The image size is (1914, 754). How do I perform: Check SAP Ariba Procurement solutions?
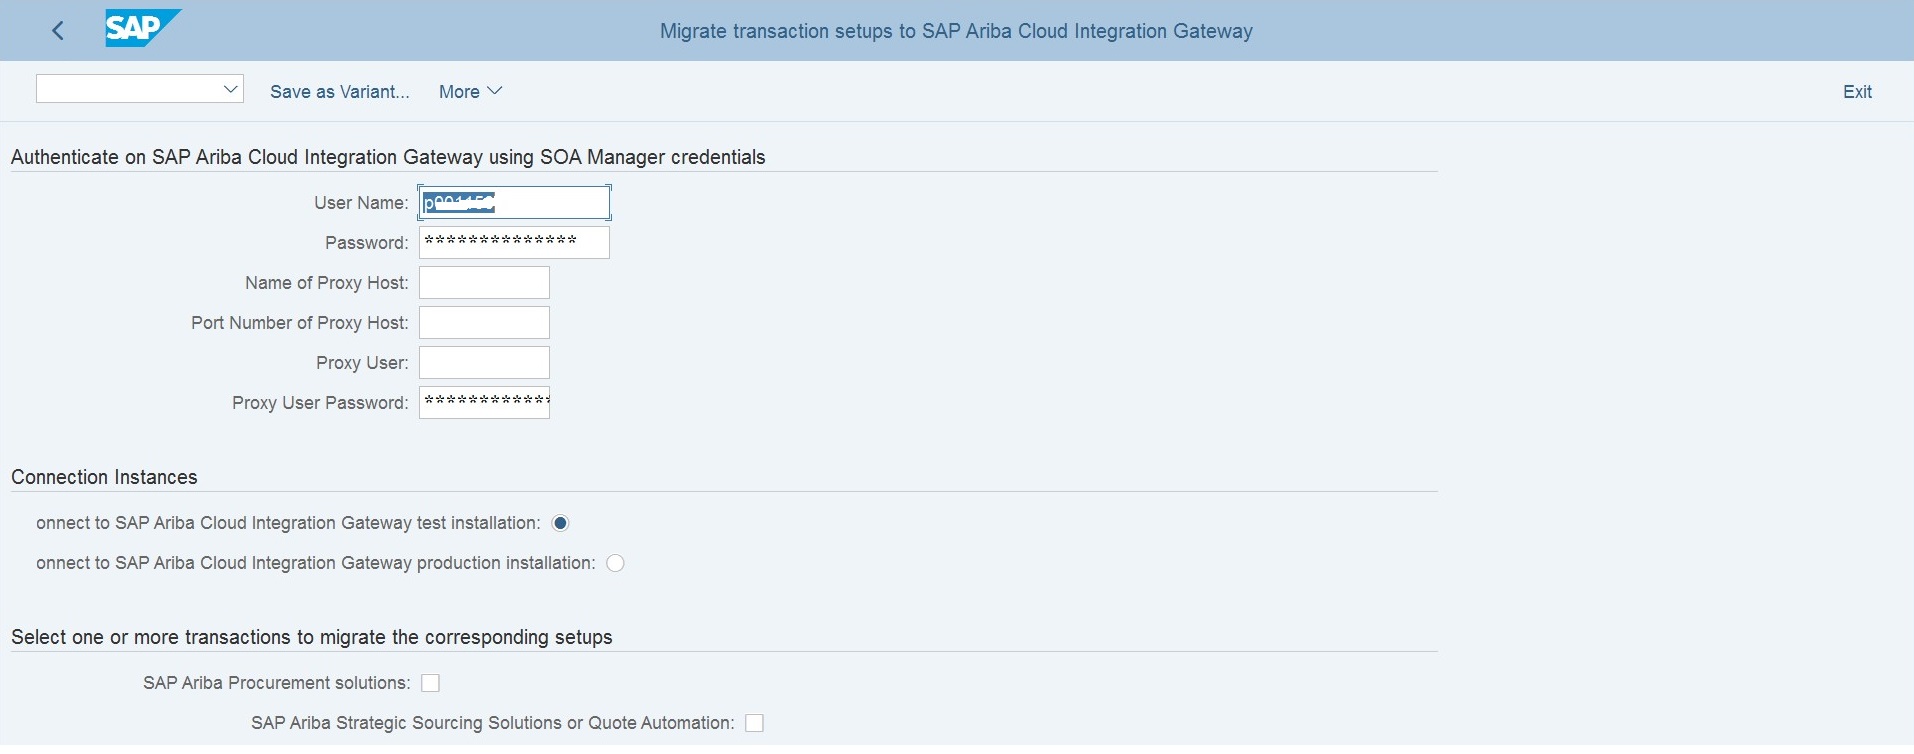coord(430,683)
